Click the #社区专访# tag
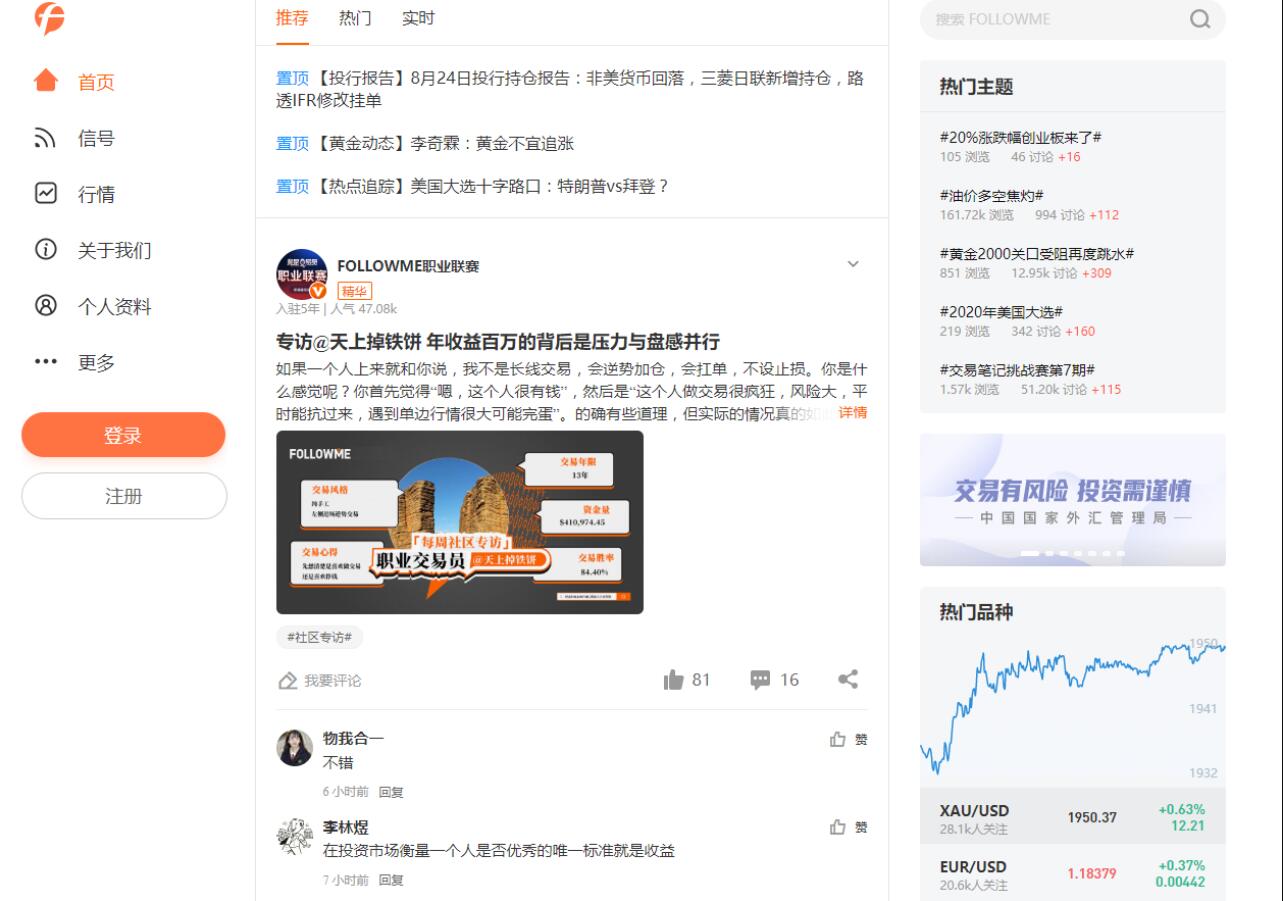 coord(320,637)
